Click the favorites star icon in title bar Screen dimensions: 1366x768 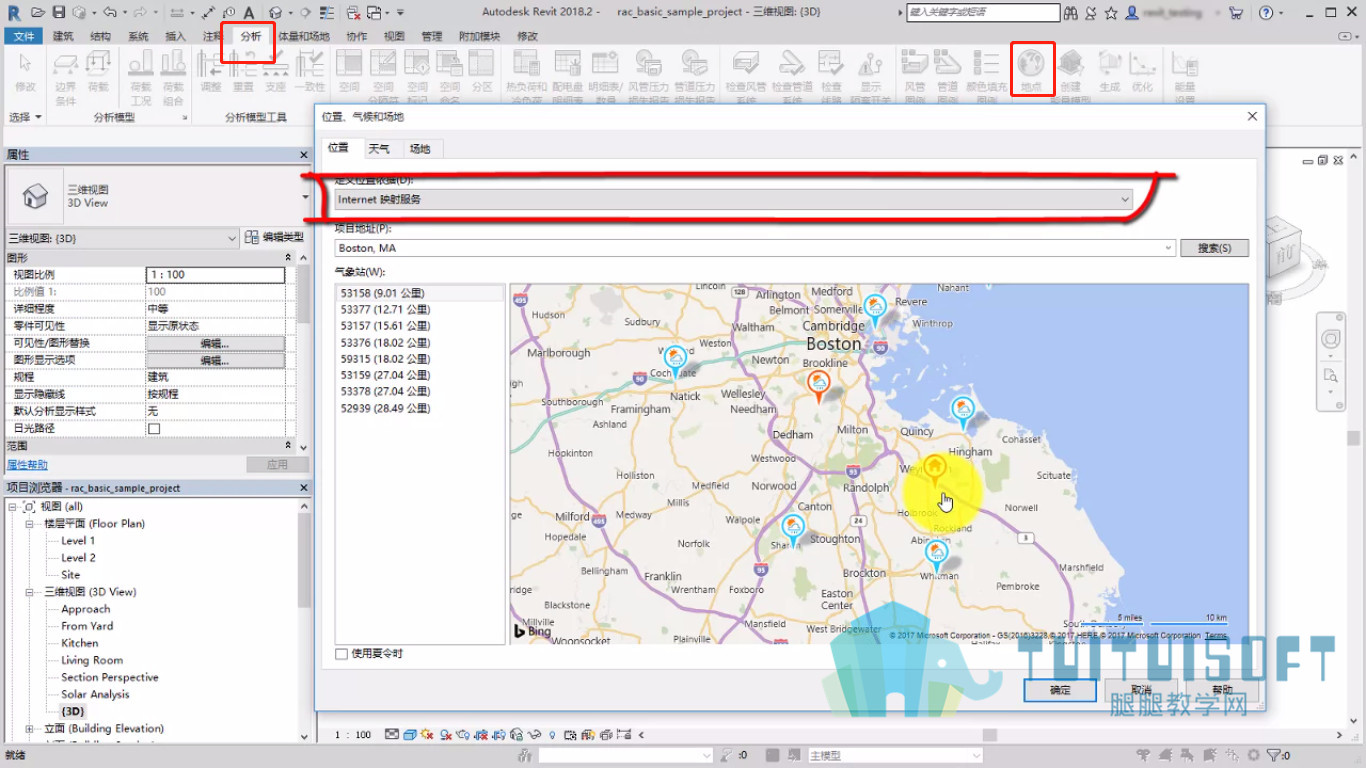[x=1111, y=13]
